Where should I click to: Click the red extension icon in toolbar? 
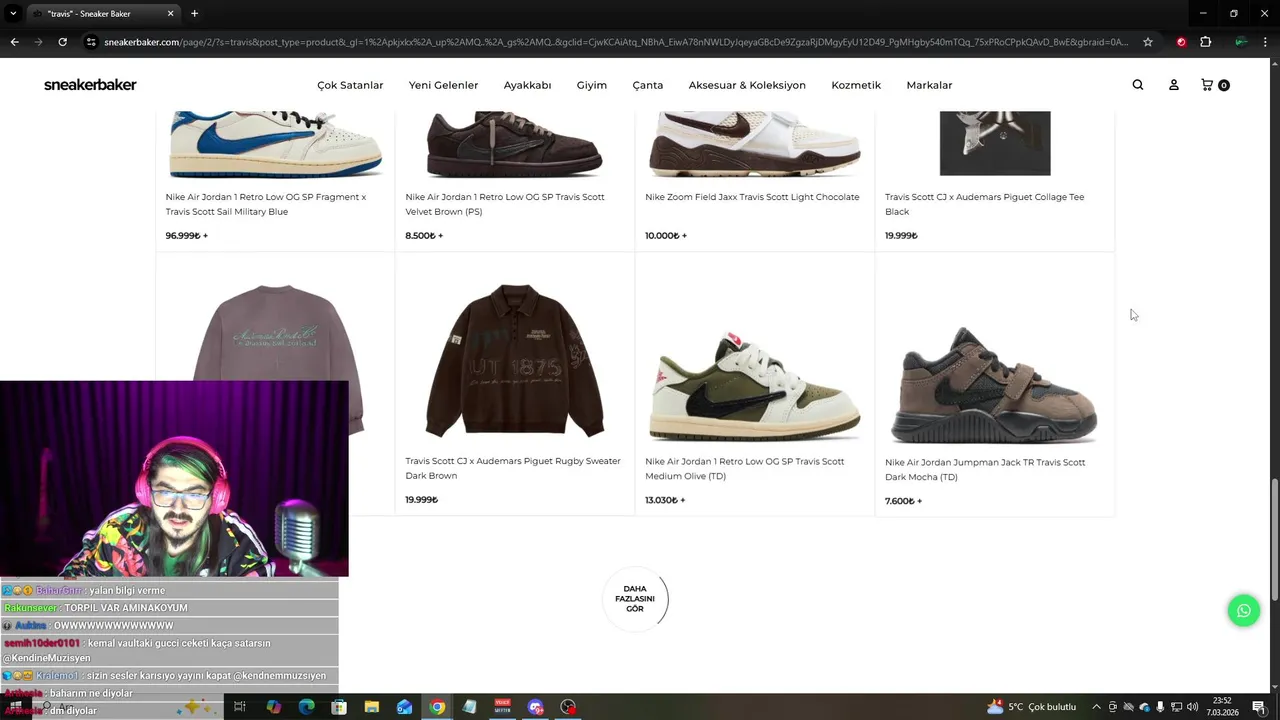[x=1181, y=42]
